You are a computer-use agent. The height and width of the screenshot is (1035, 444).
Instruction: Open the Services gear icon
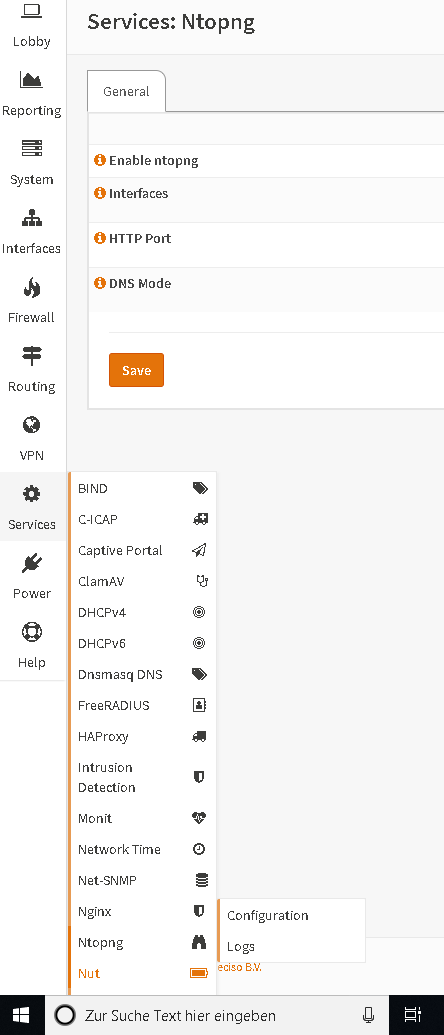coord(32,494)
